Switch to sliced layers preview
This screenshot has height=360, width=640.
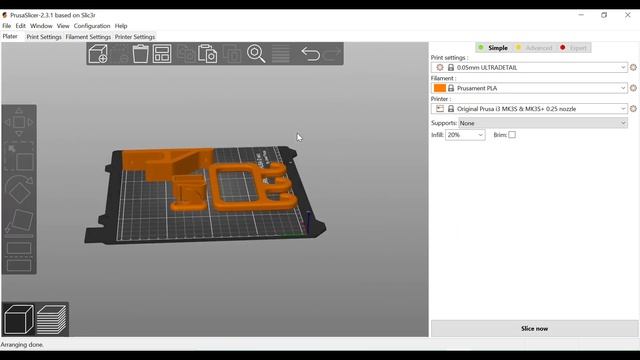52,319
